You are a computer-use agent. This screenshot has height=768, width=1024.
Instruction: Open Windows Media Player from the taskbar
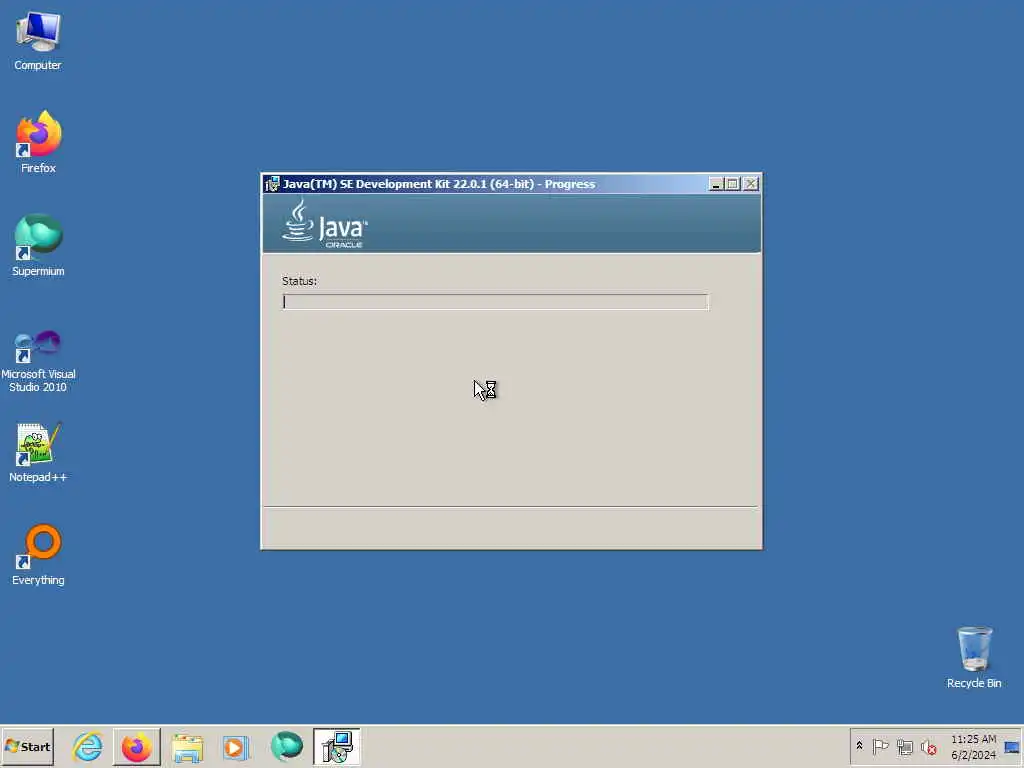point(235,747)
